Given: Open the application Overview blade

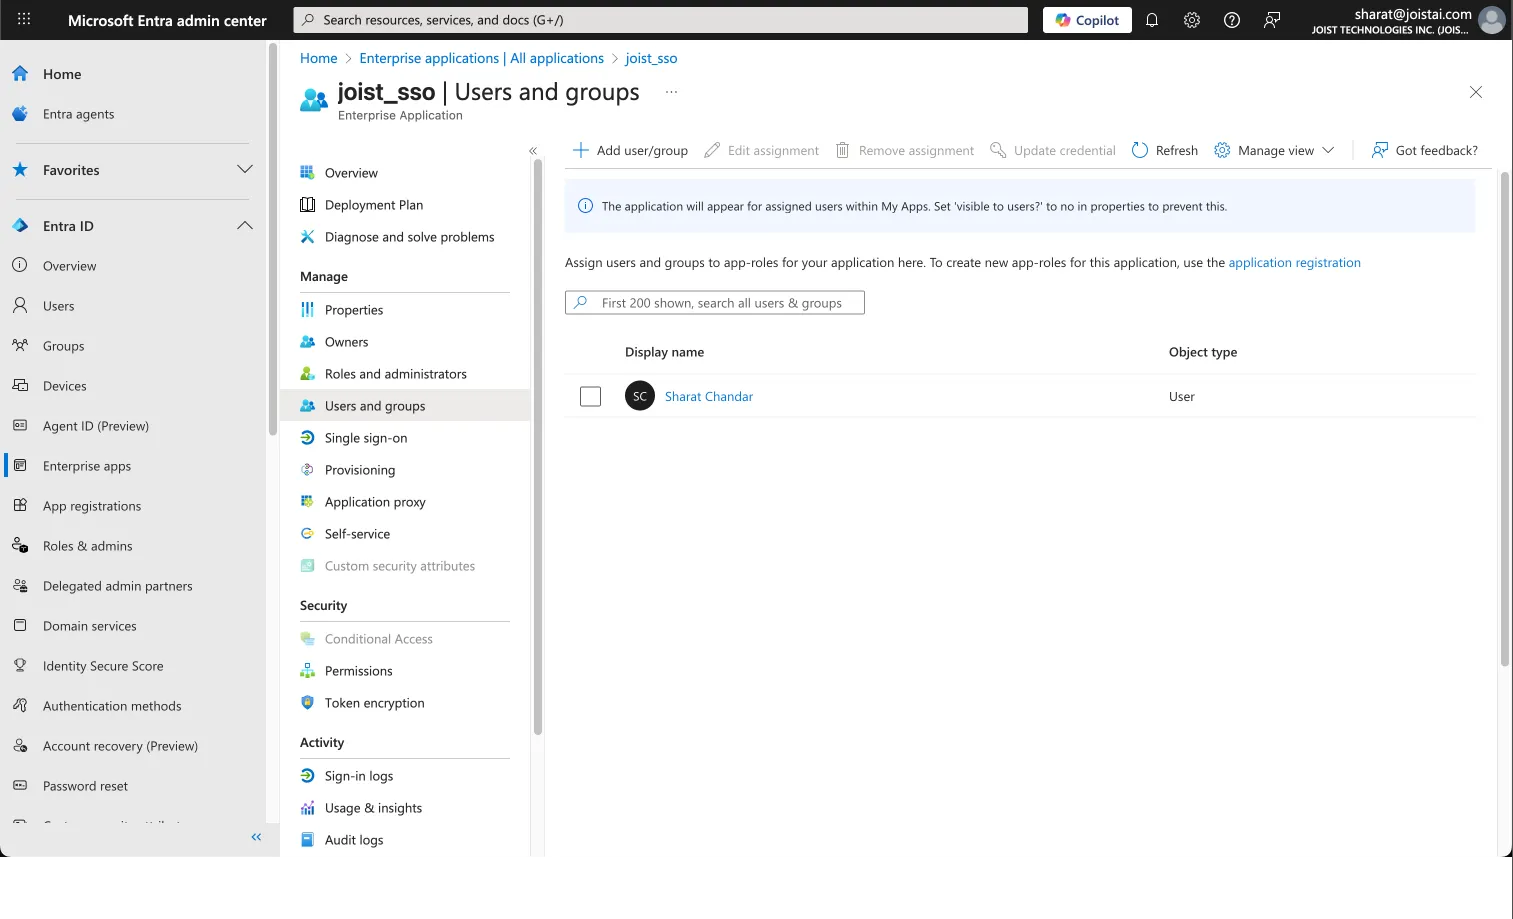Looking at the screenshot, I should pyautogui.click(x=351, y=173).
